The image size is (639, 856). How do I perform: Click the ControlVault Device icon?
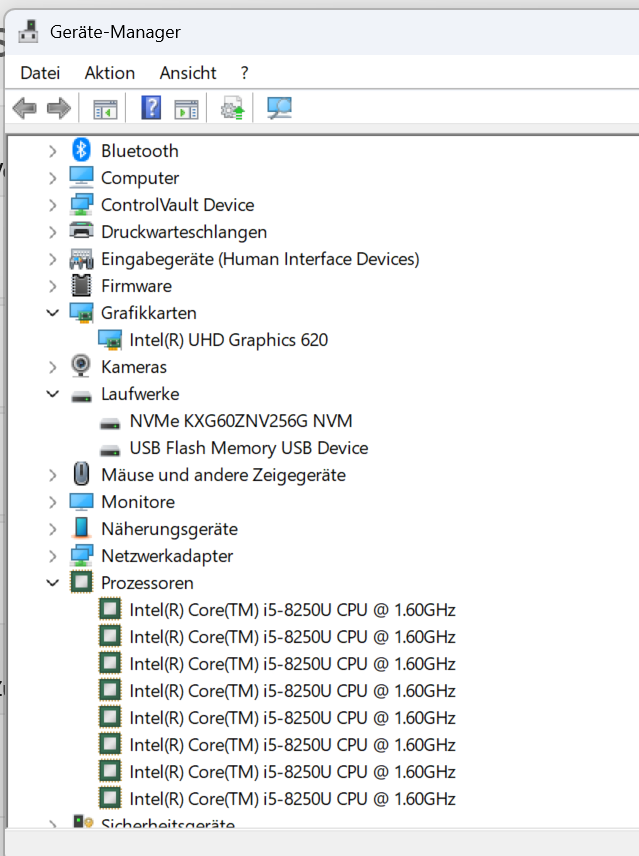pos(81,204)
